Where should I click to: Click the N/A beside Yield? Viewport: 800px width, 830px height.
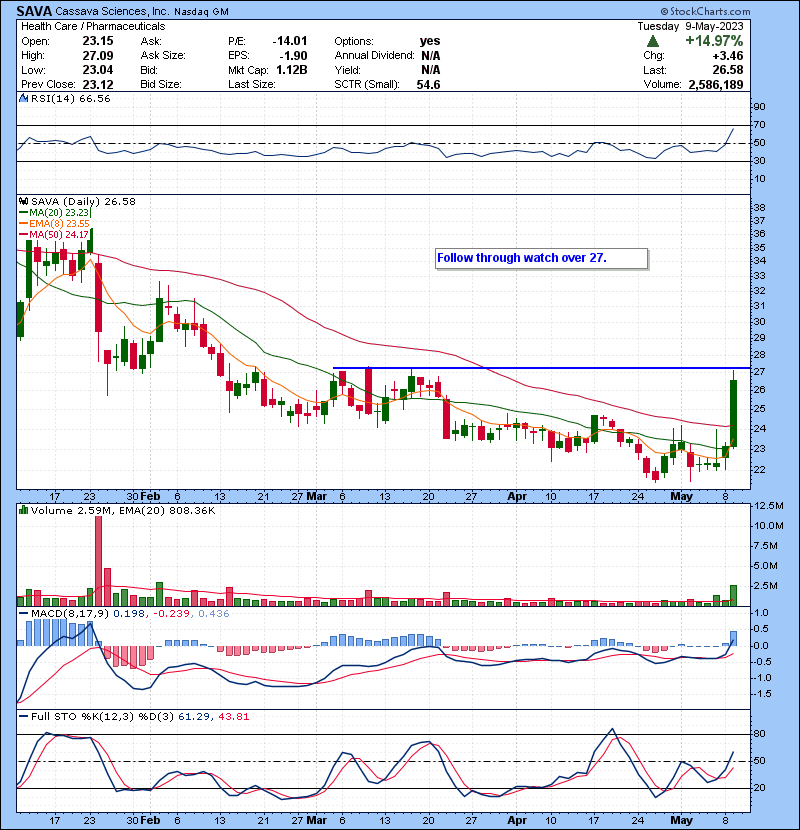pos(431,70)
